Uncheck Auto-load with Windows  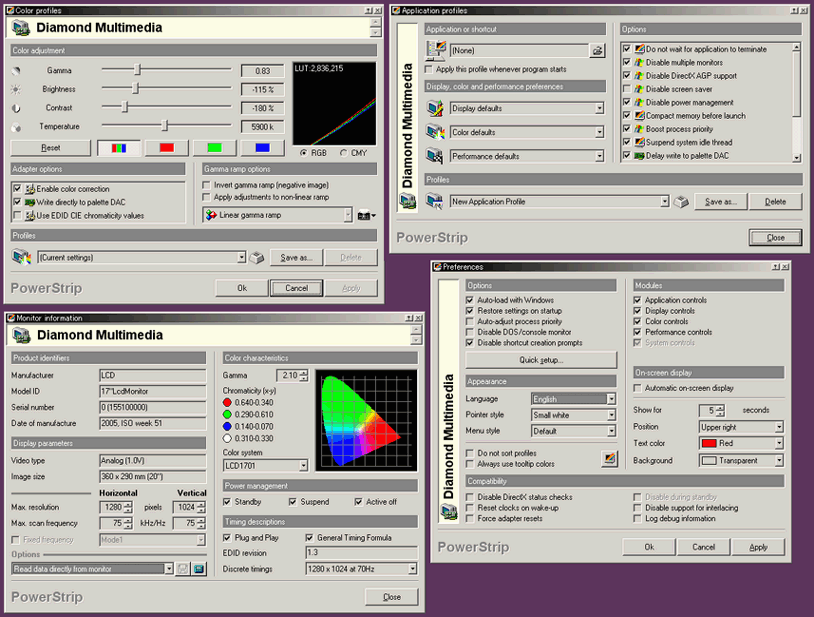click(x=471, y=300)
